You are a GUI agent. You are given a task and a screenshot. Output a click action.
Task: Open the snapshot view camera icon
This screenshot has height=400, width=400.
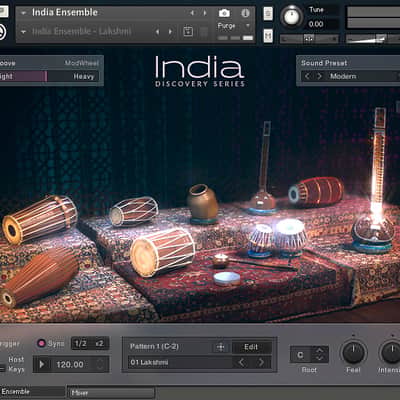tap(224, 13)
